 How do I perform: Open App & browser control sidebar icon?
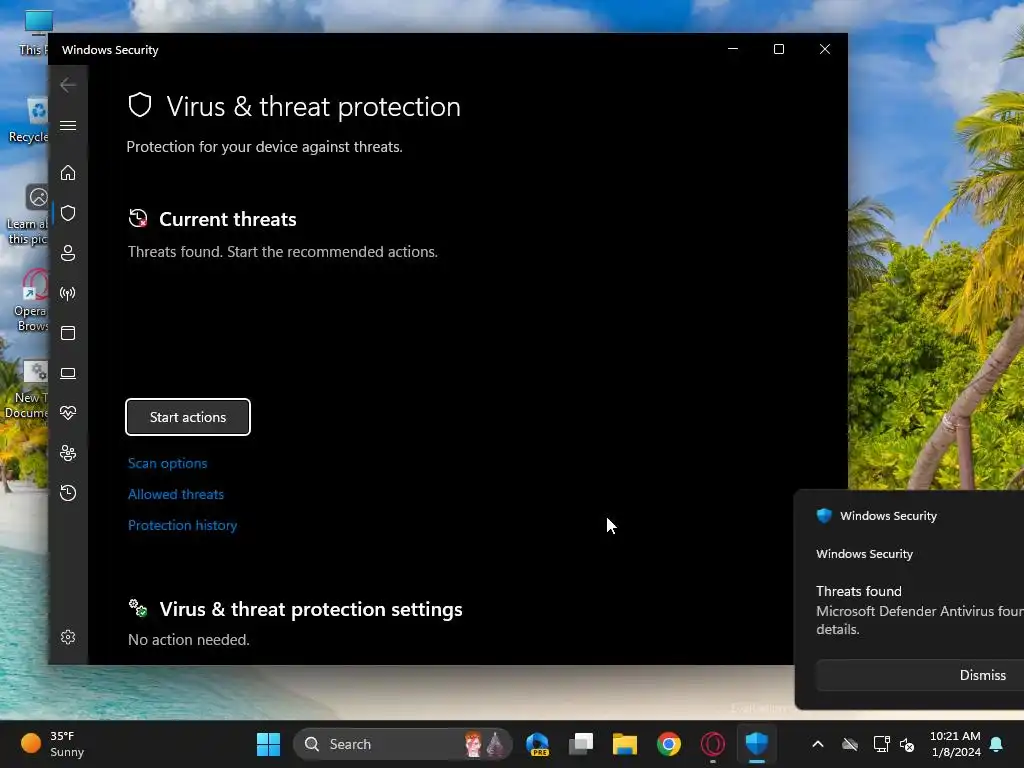point(68,333)
